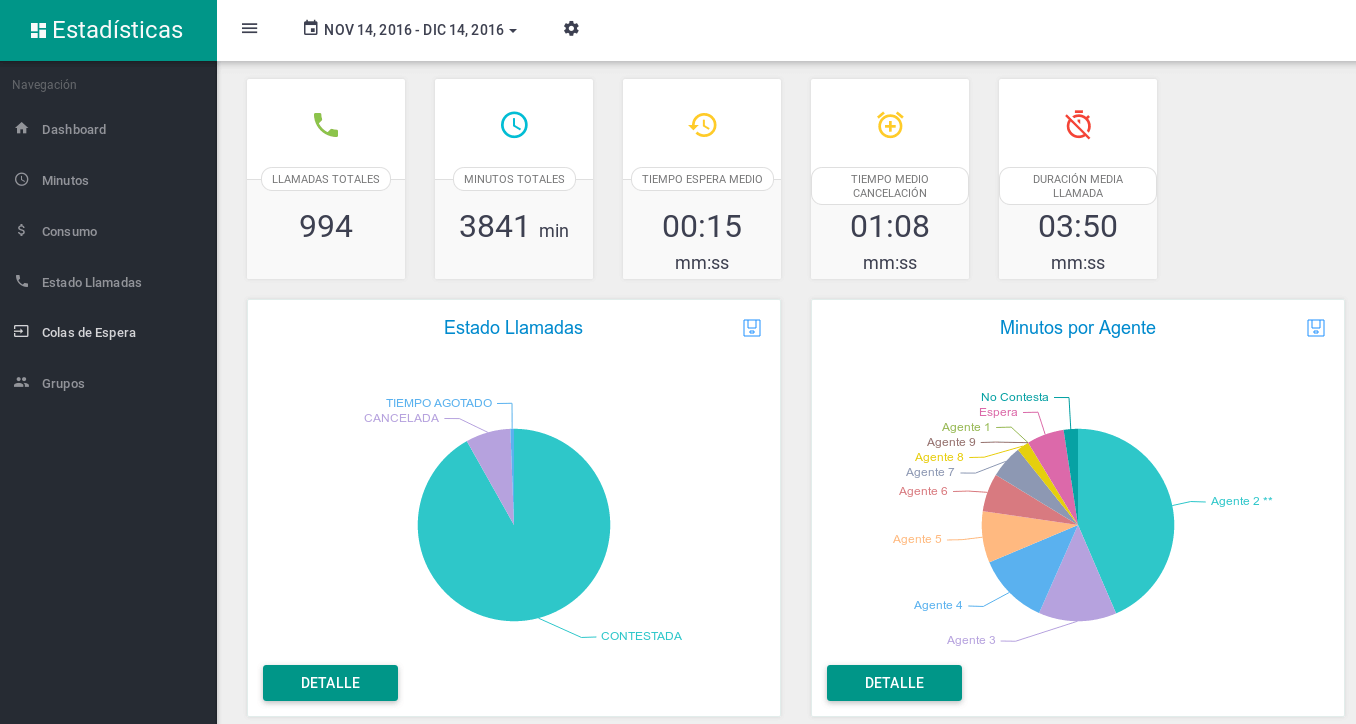Click the DURACIÓN MEDIA LLAMADA label
The width and height of the screenshot is (1356, 724).
coord(1078,186)
